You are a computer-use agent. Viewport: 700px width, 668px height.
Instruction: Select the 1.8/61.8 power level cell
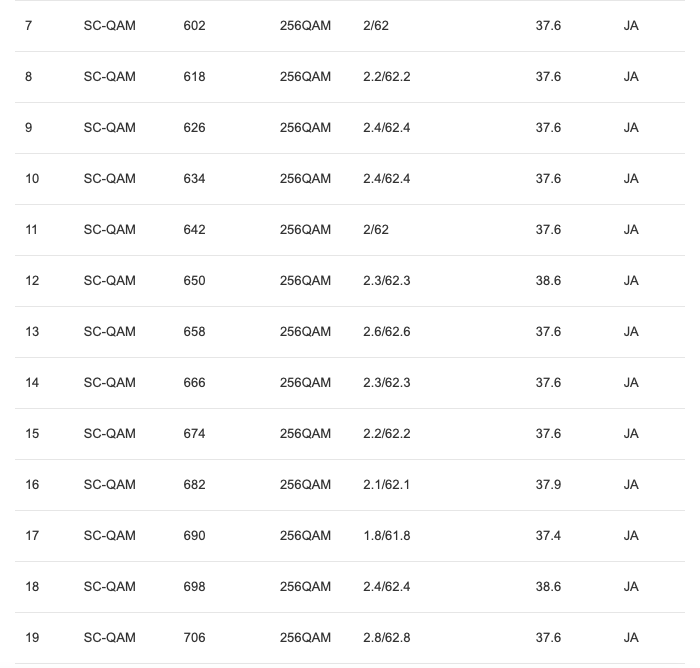tap(386, 535)
